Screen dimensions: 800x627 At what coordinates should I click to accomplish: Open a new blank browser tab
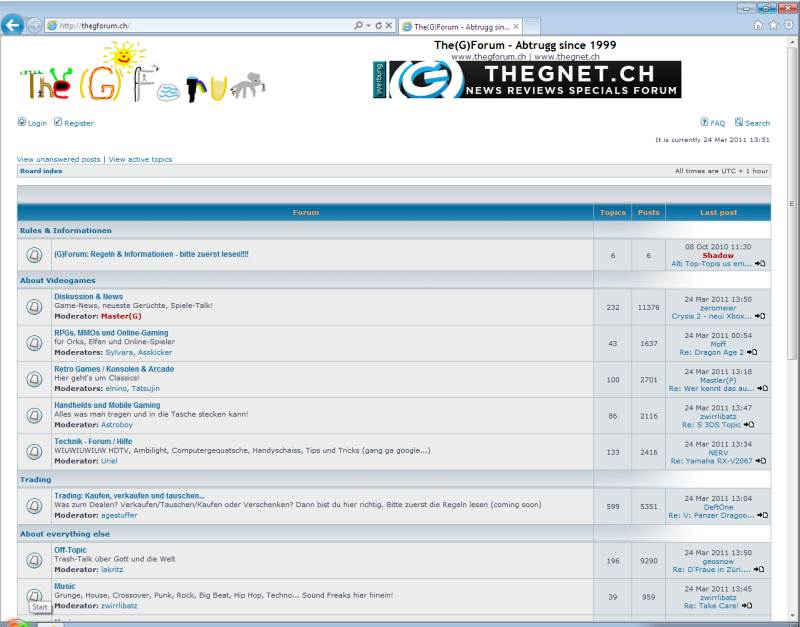(x=532, y=27)
